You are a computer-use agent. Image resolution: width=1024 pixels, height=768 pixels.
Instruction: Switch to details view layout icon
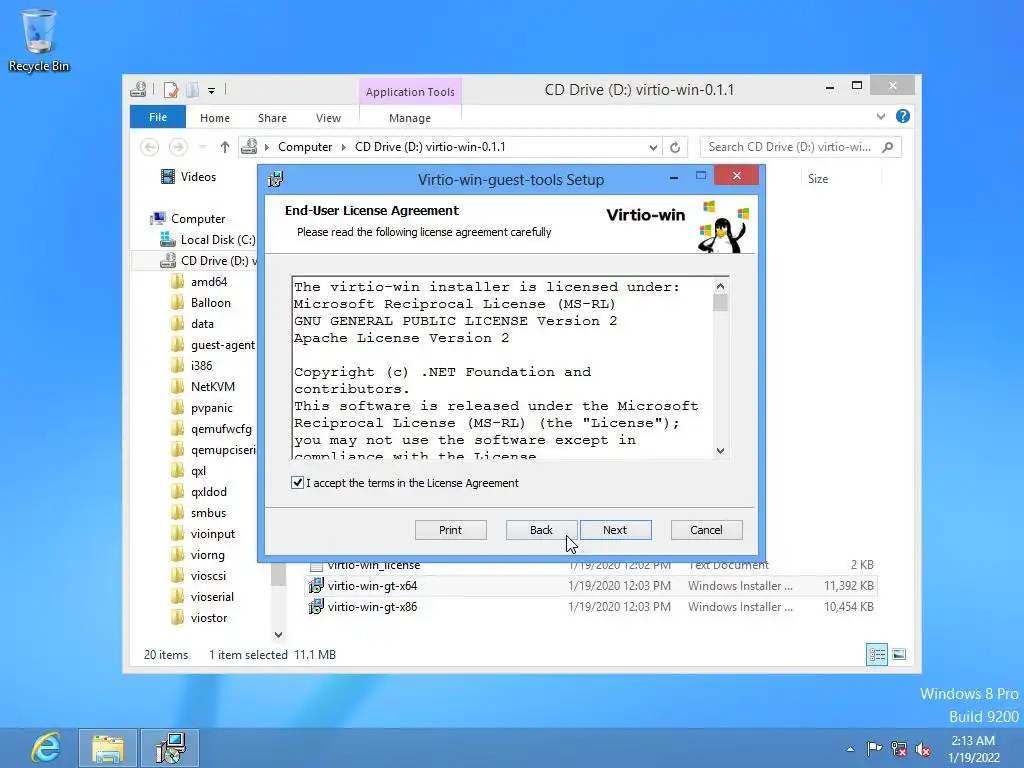pos(876,654)
